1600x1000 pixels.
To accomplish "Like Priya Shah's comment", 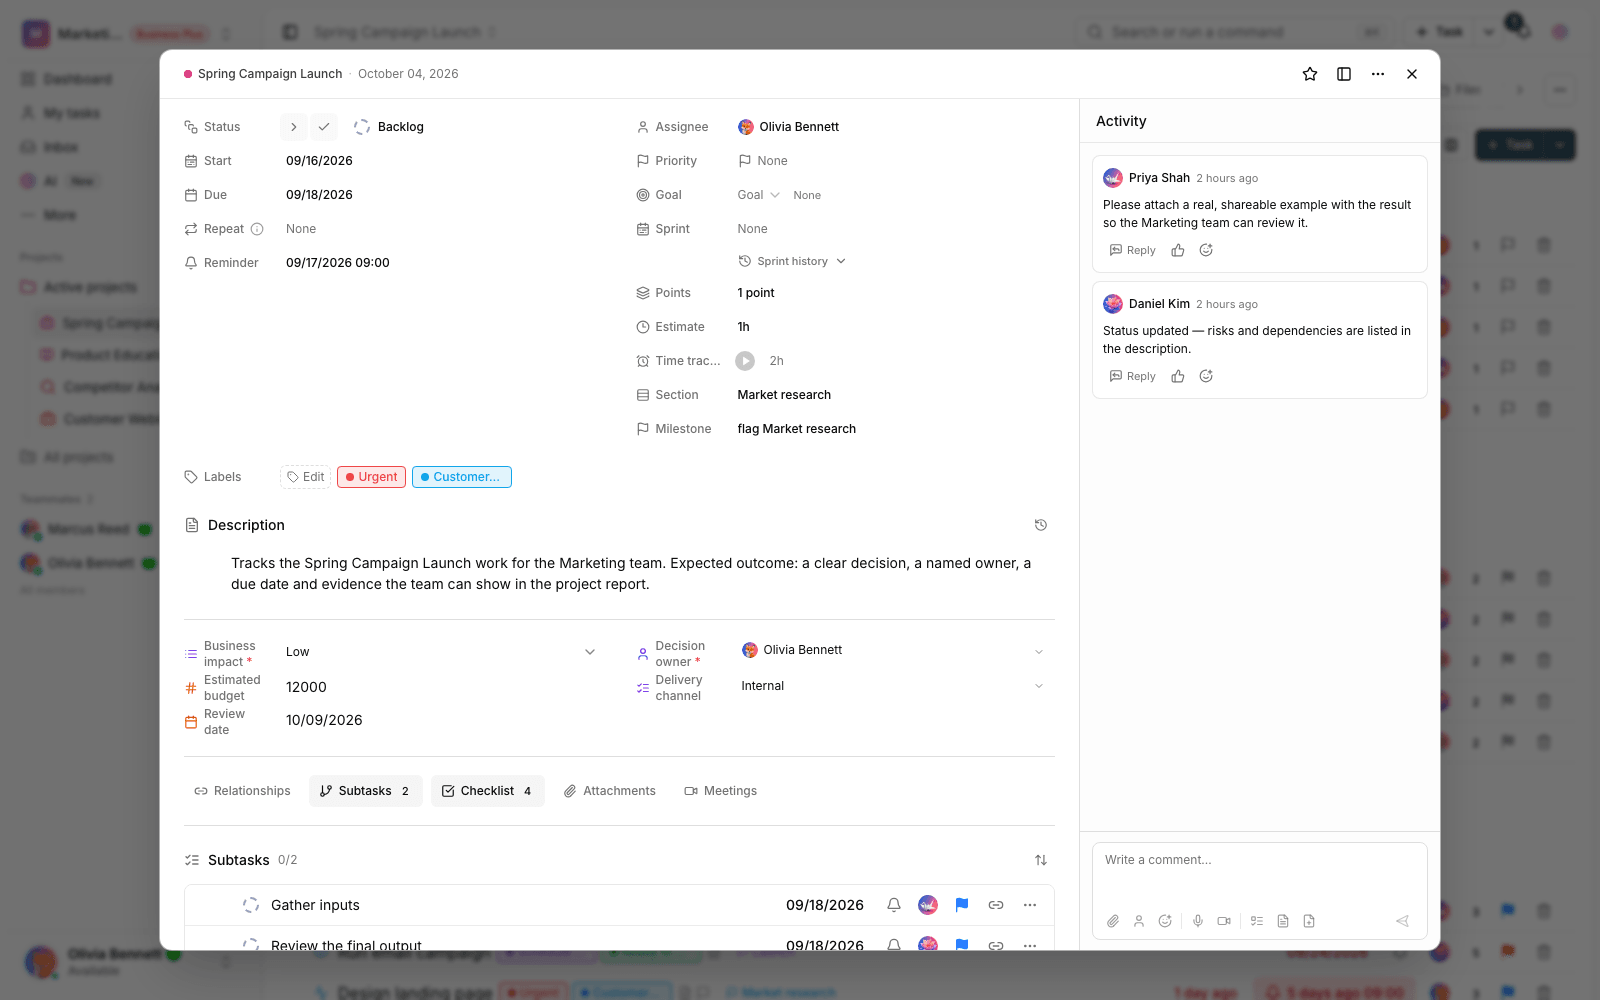I will coord(1178,251).
